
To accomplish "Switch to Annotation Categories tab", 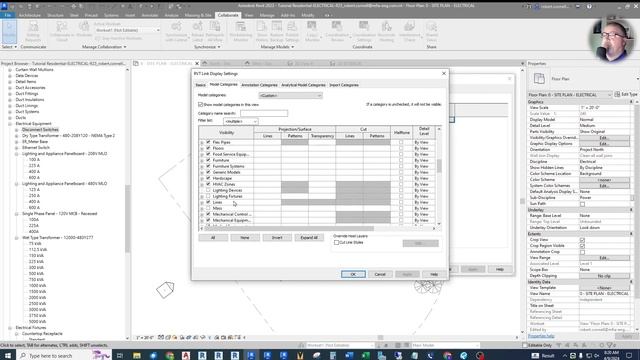I will pyautogui.click(x=259, y=85).
